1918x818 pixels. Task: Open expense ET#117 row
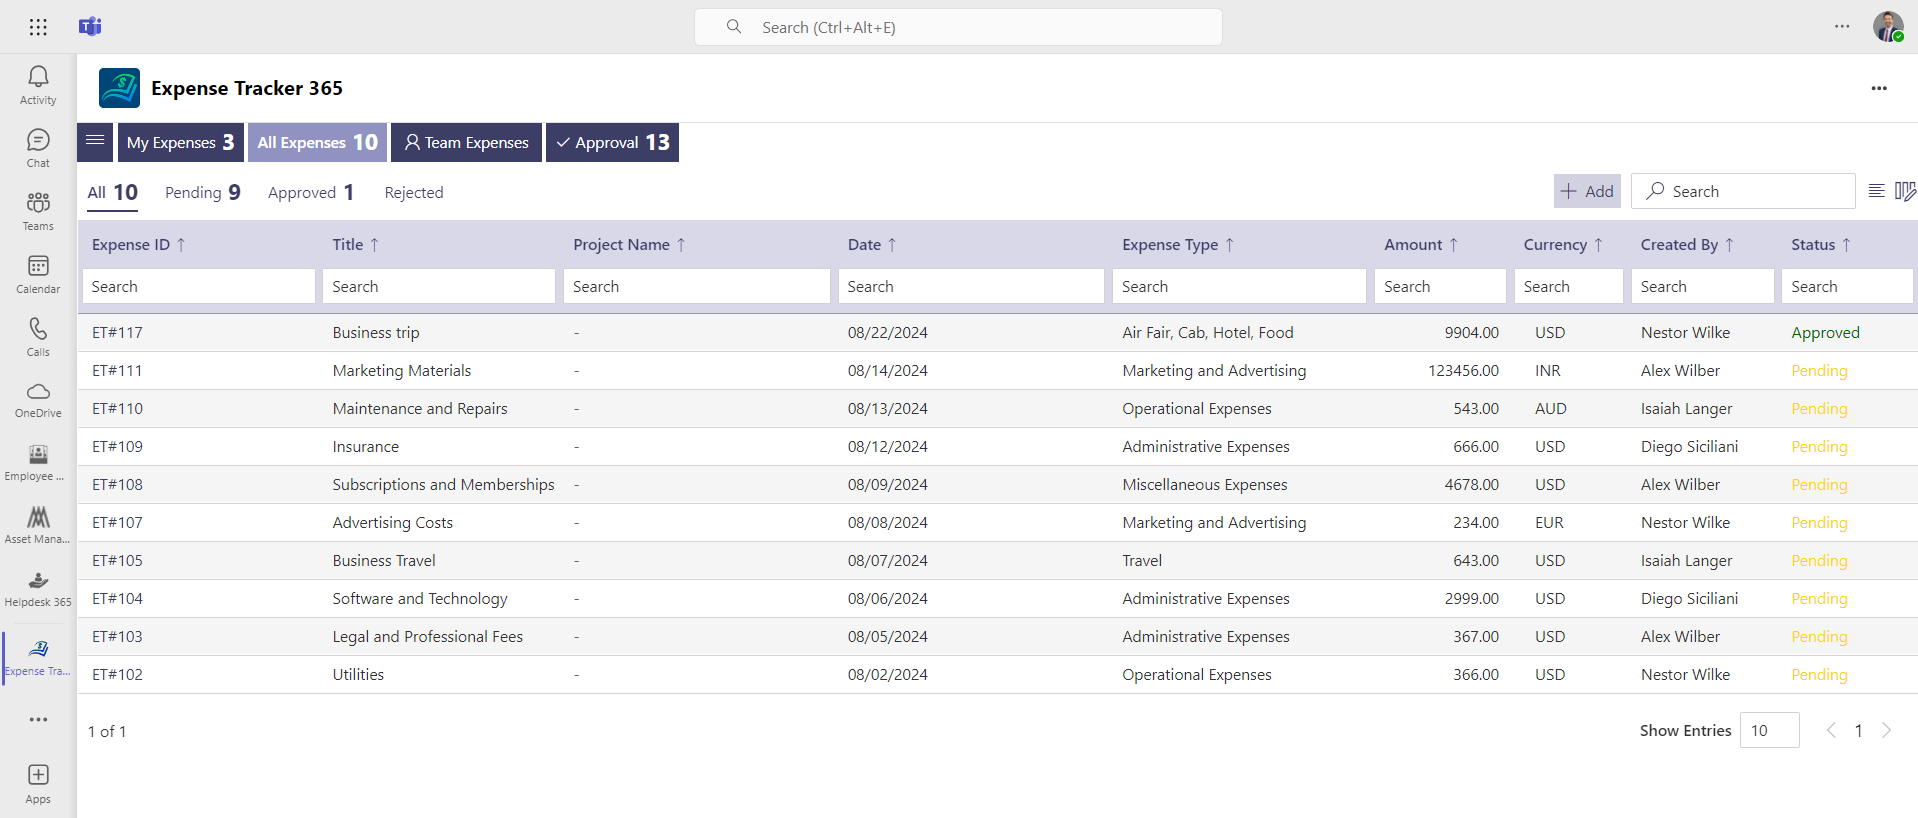[x=997, y=332]
